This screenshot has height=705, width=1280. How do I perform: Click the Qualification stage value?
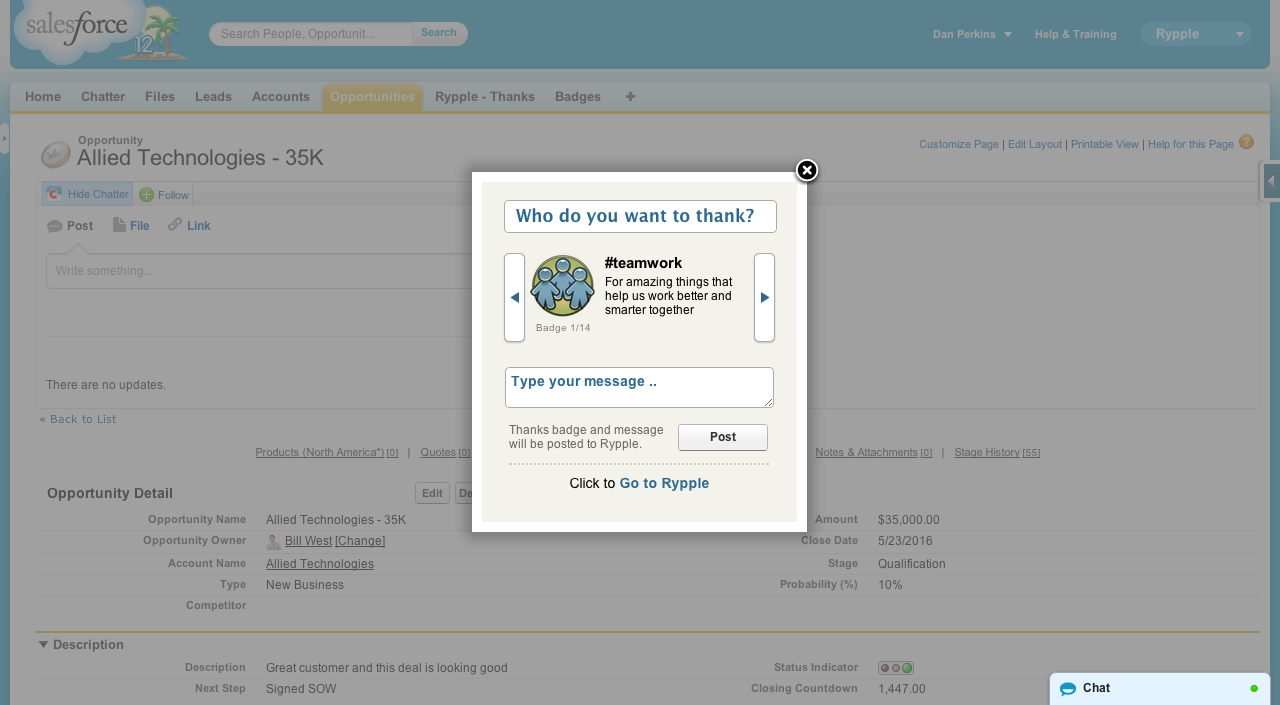point(912,564)
